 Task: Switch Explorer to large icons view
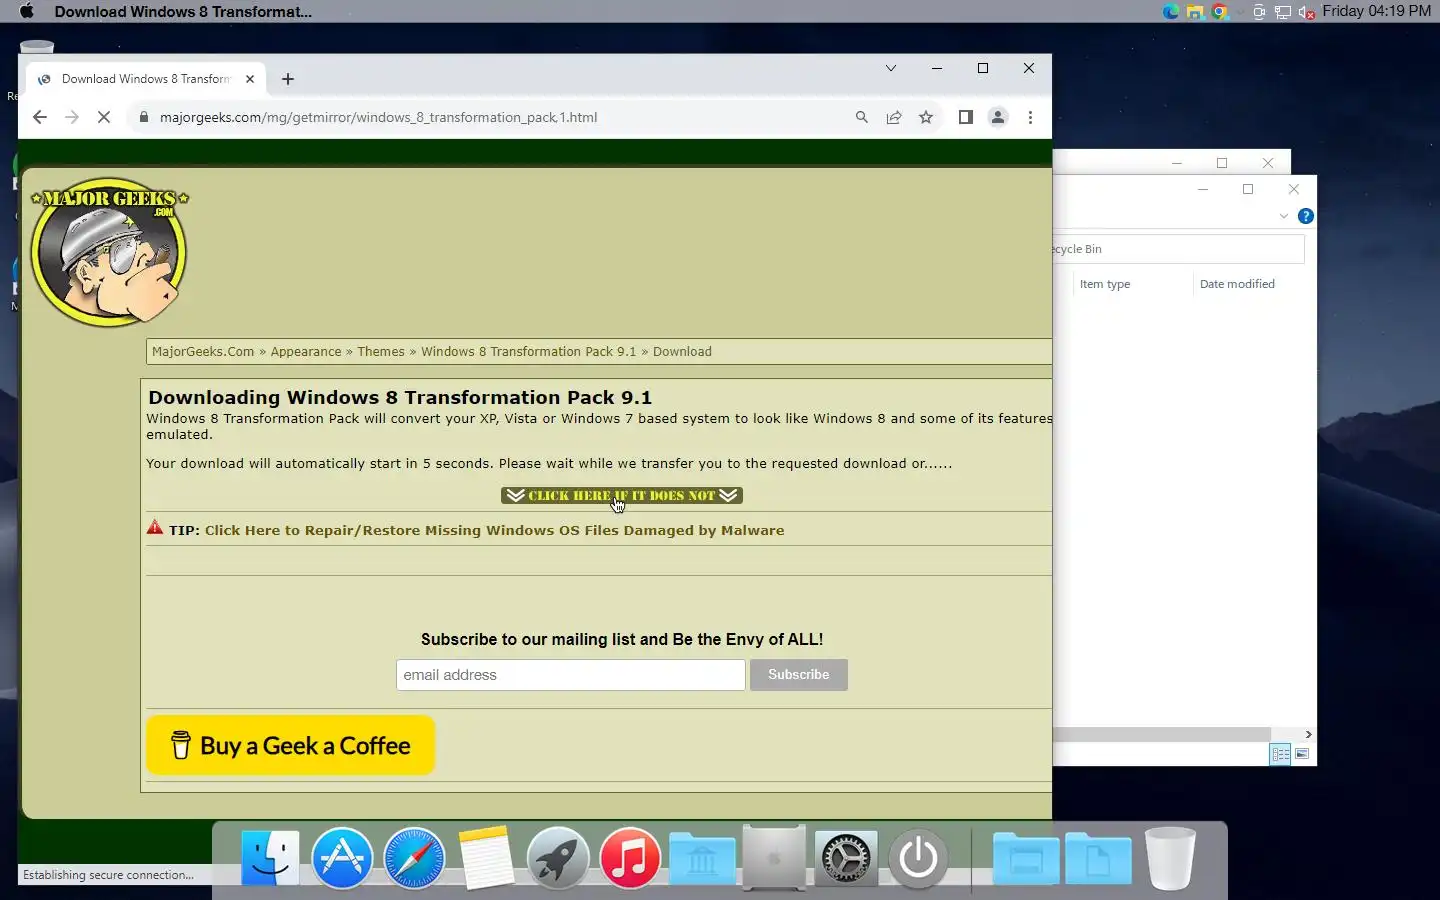1302,754
